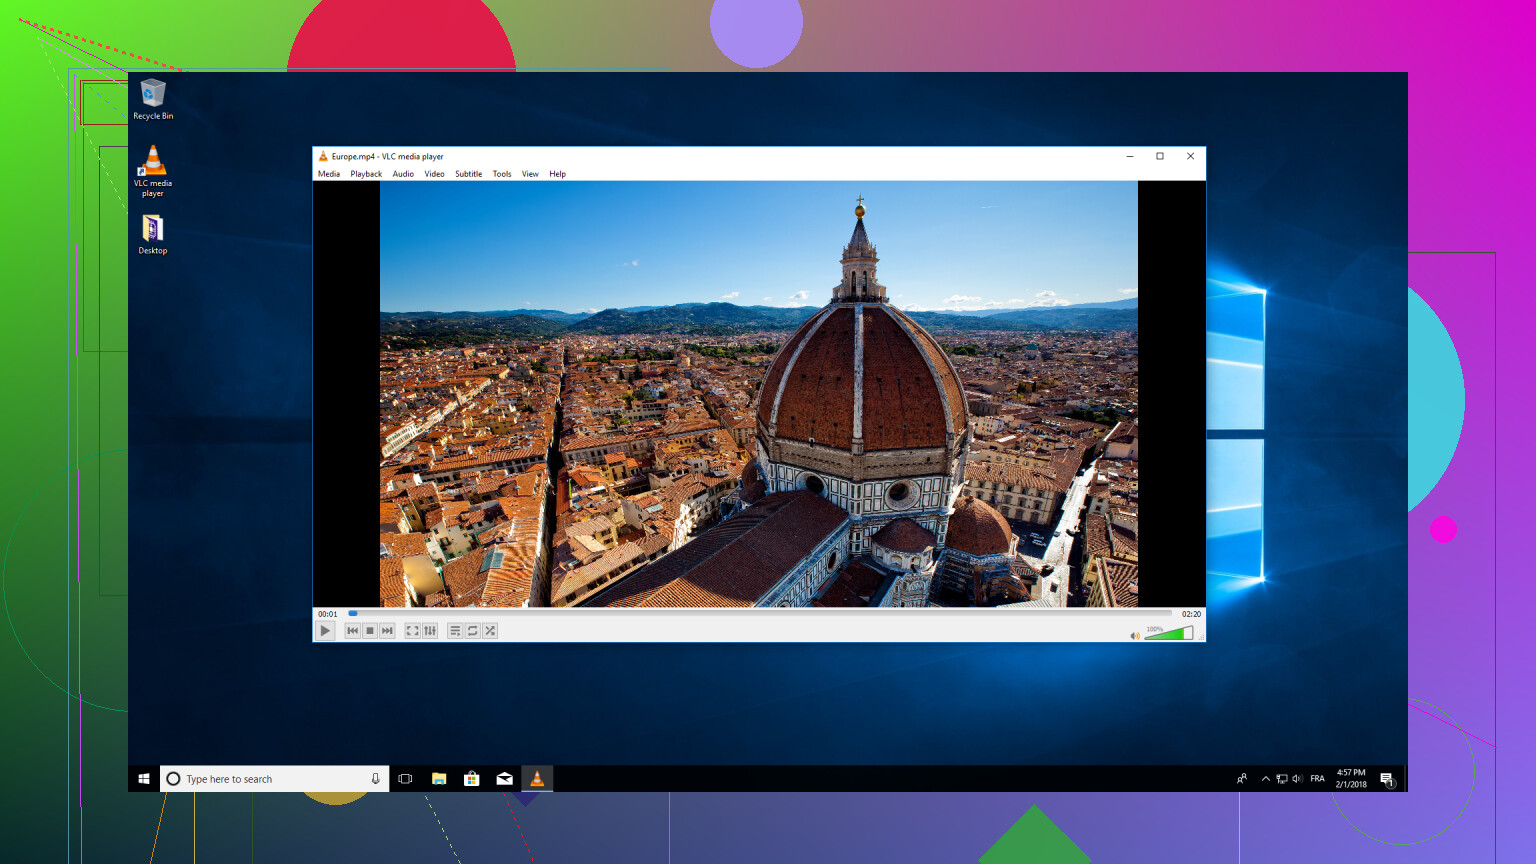This screenshot has width=1536, height=864.
Task: Expand the Subtitle menu
Action: point(468,174)
